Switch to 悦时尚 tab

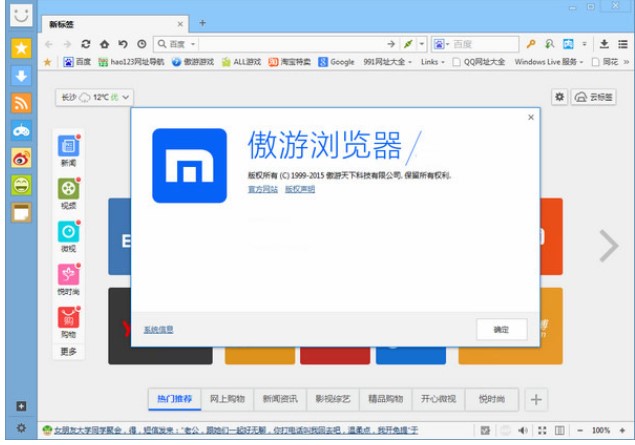click(492, 399)
